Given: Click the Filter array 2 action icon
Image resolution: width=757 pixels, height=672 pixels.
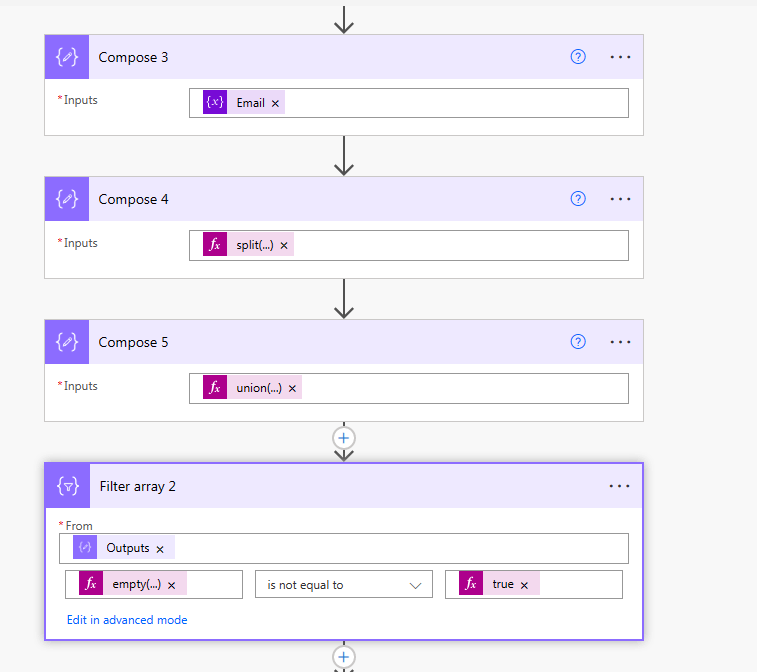Looking at the screenshot, I should [x=68, y=486].
